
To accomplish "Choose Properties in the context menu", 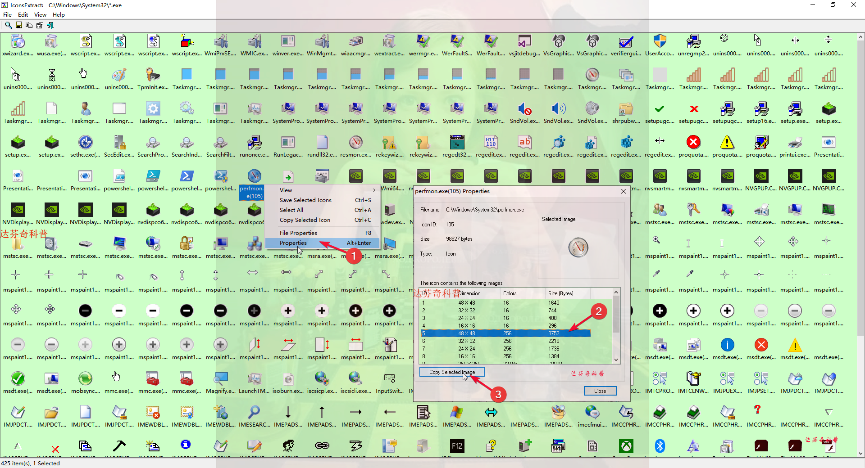I will coord(322,243).
